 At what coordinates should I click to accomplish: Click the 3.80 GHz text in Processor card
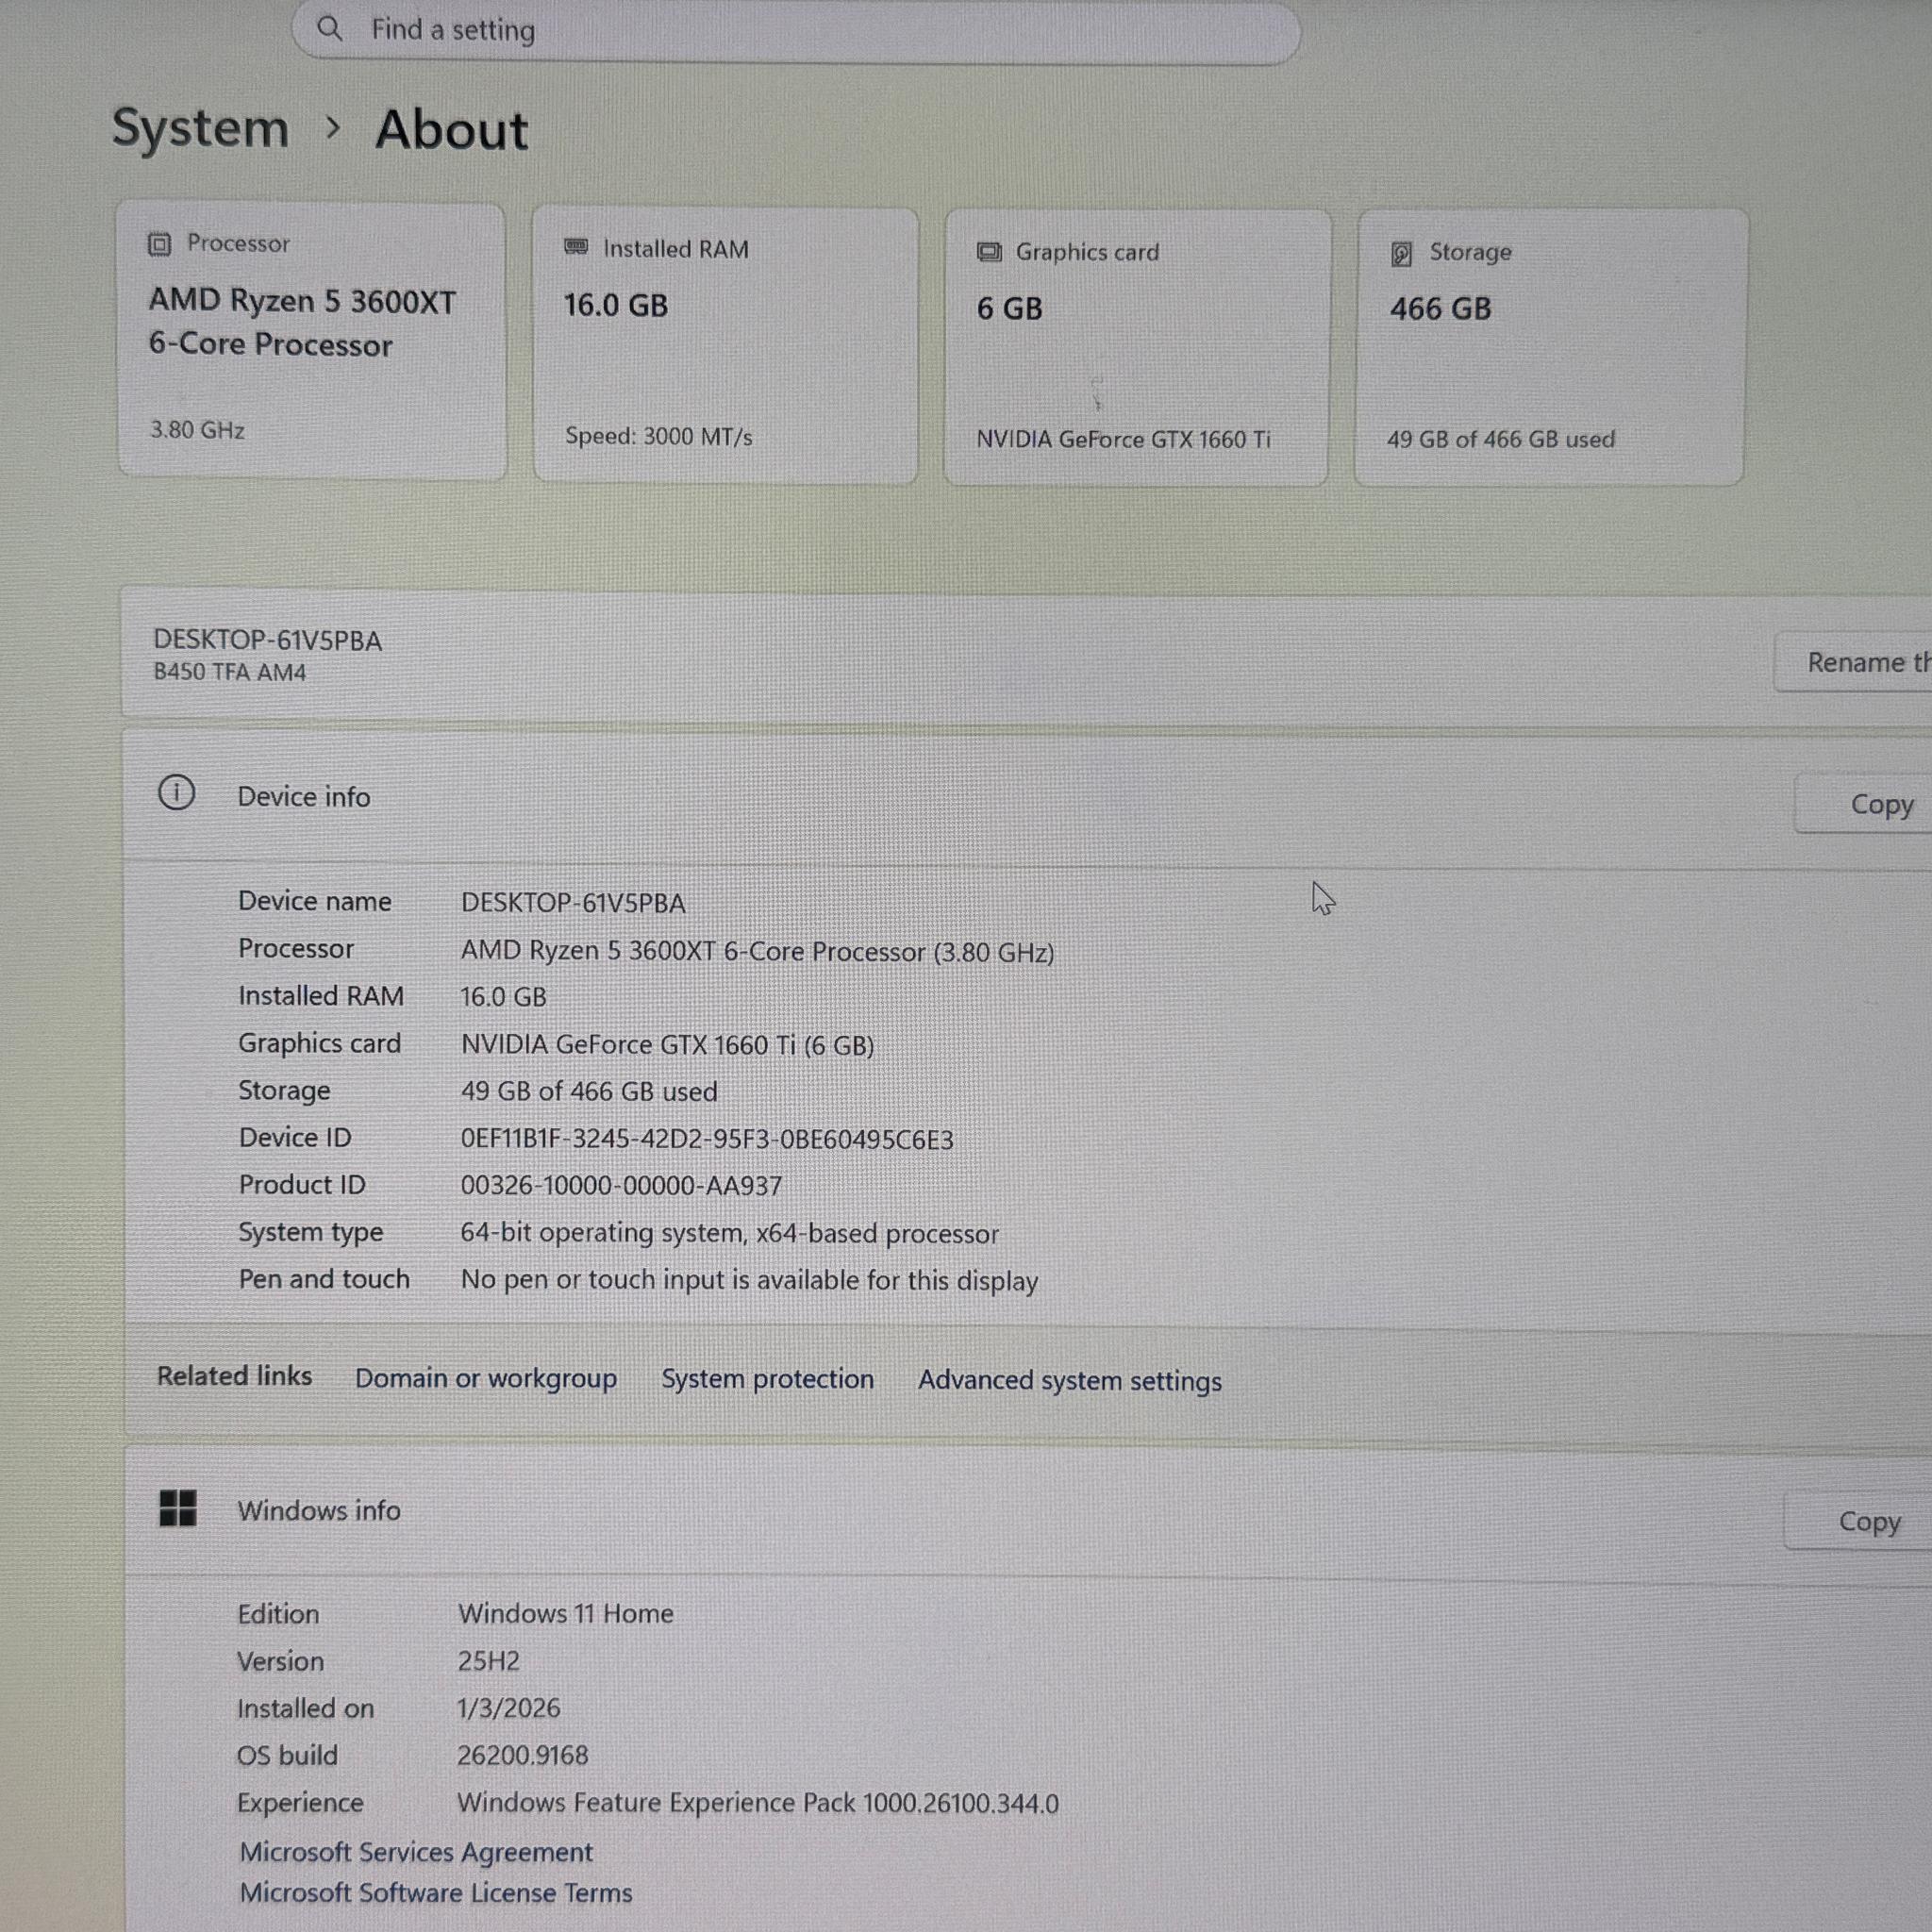click(197, 430)
